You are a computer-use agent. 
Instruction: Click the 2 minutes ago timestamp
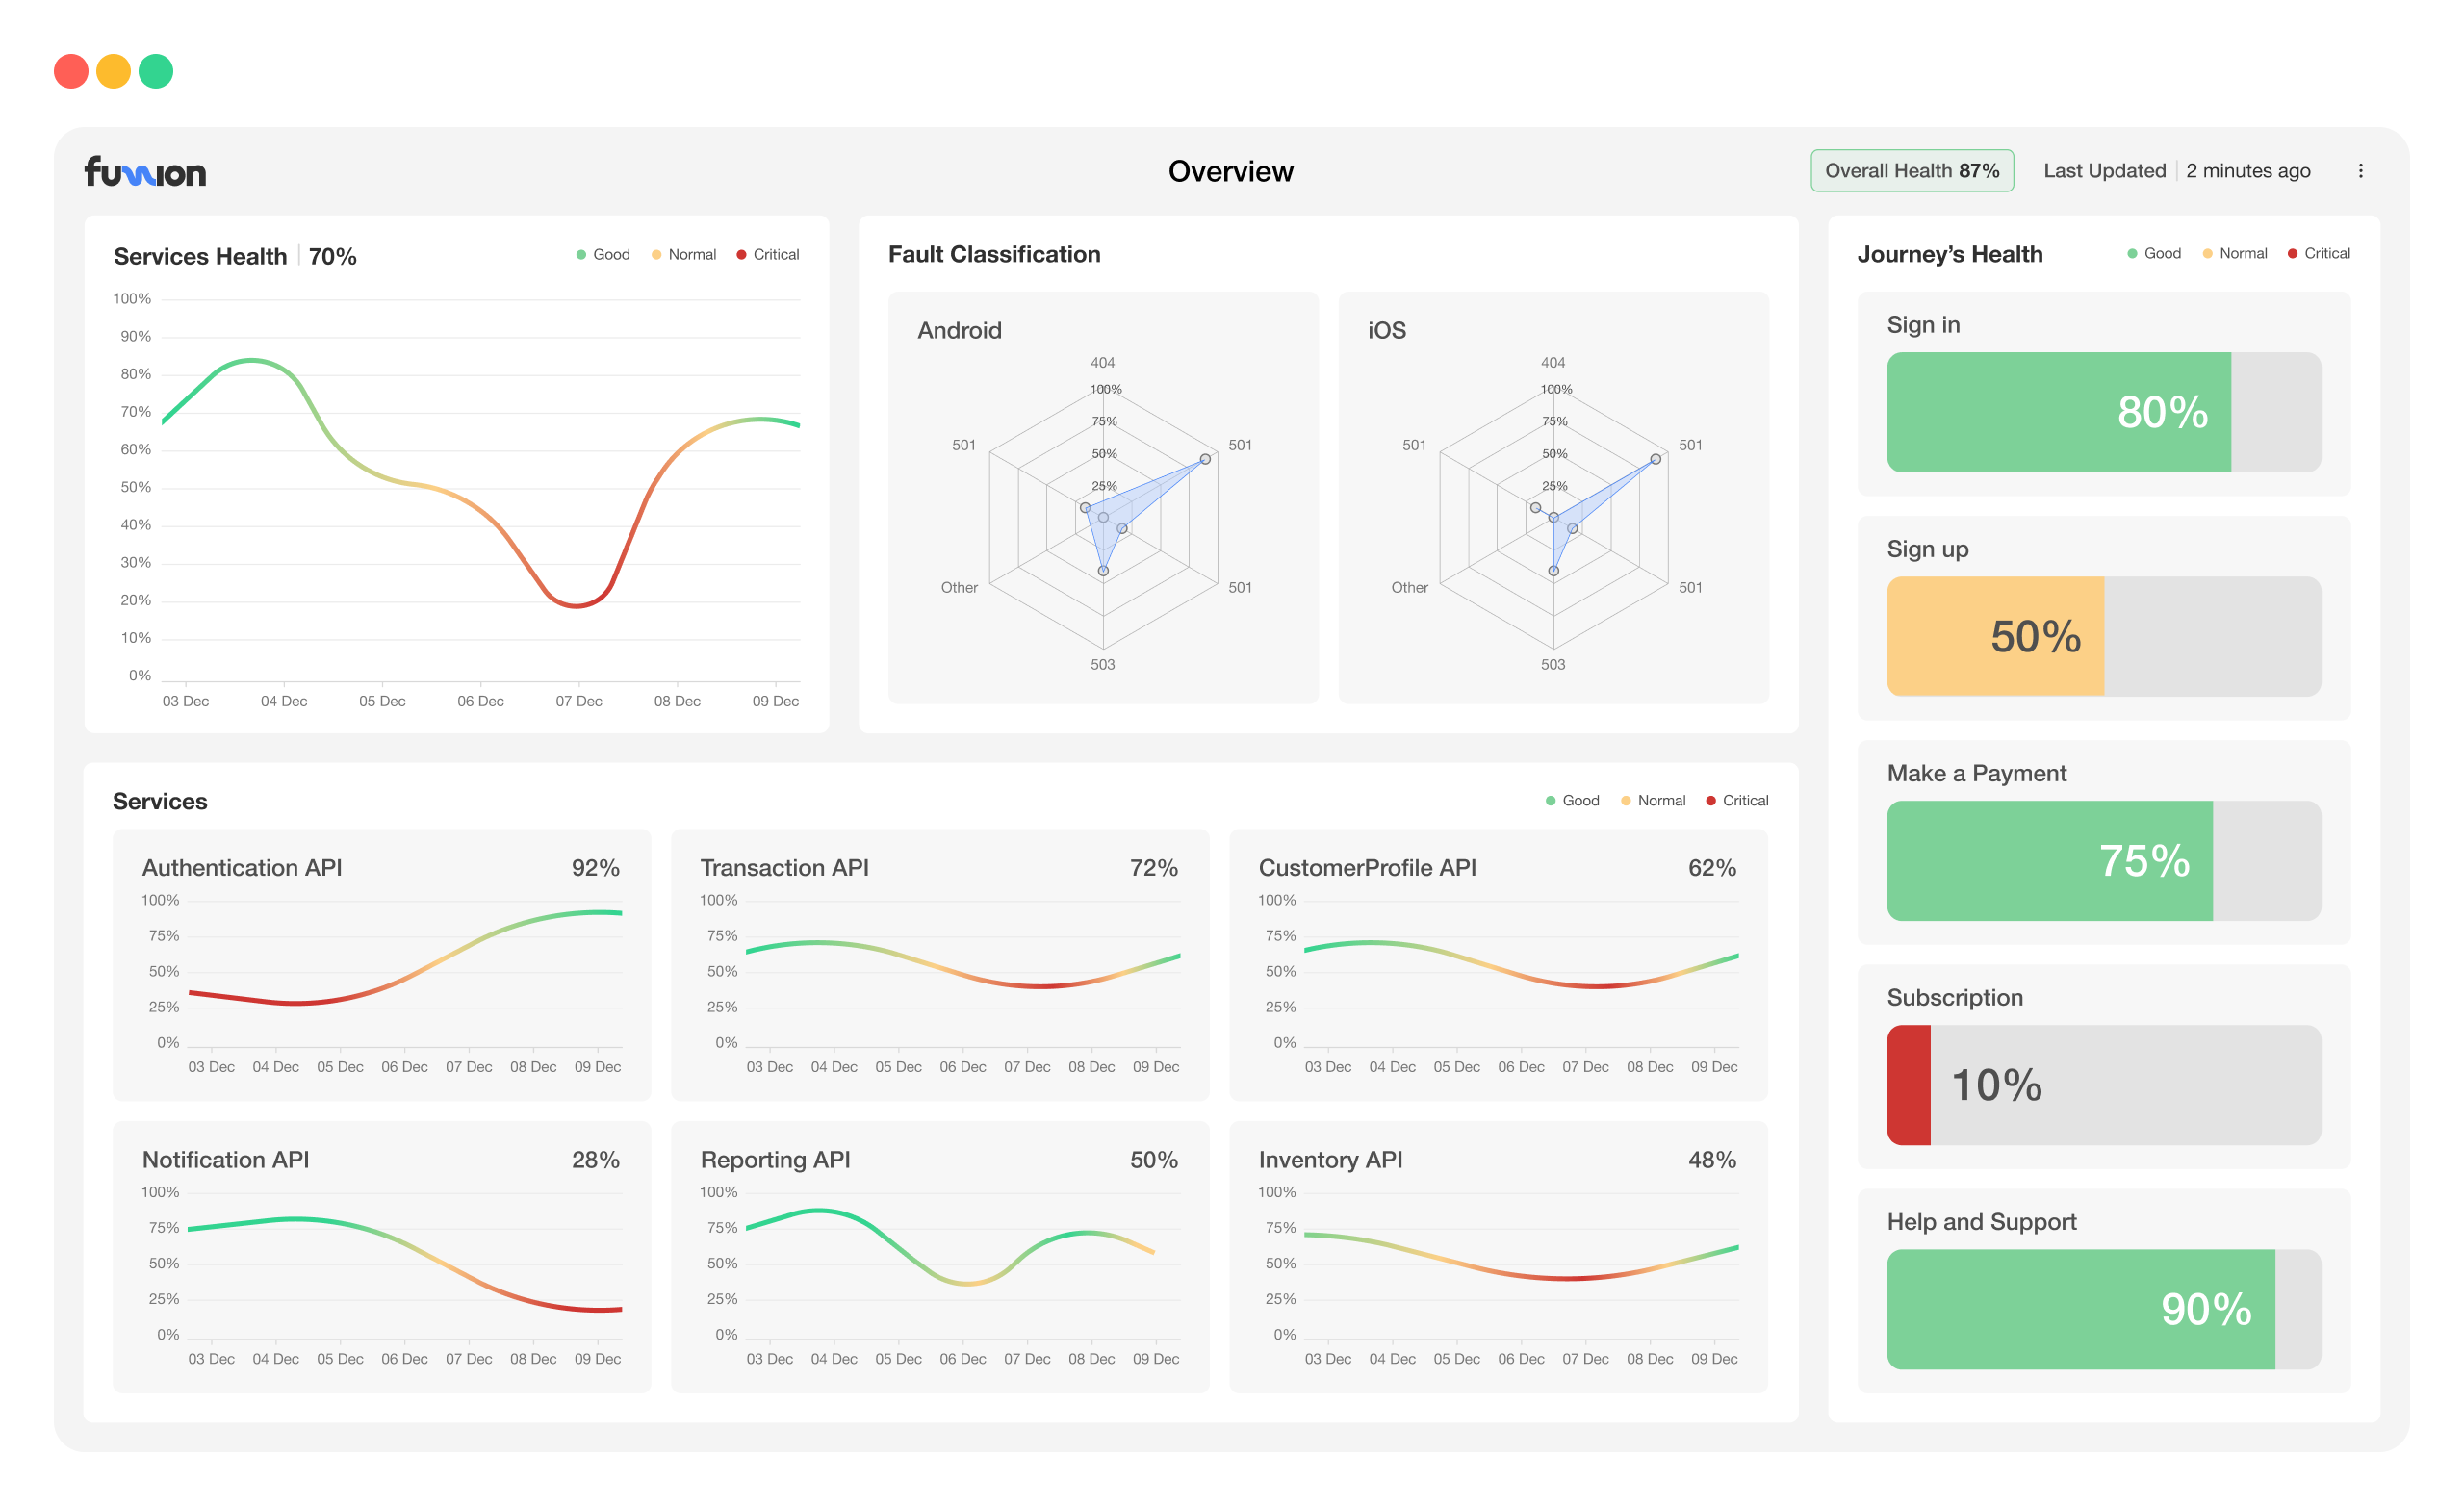pos(2248,171)
